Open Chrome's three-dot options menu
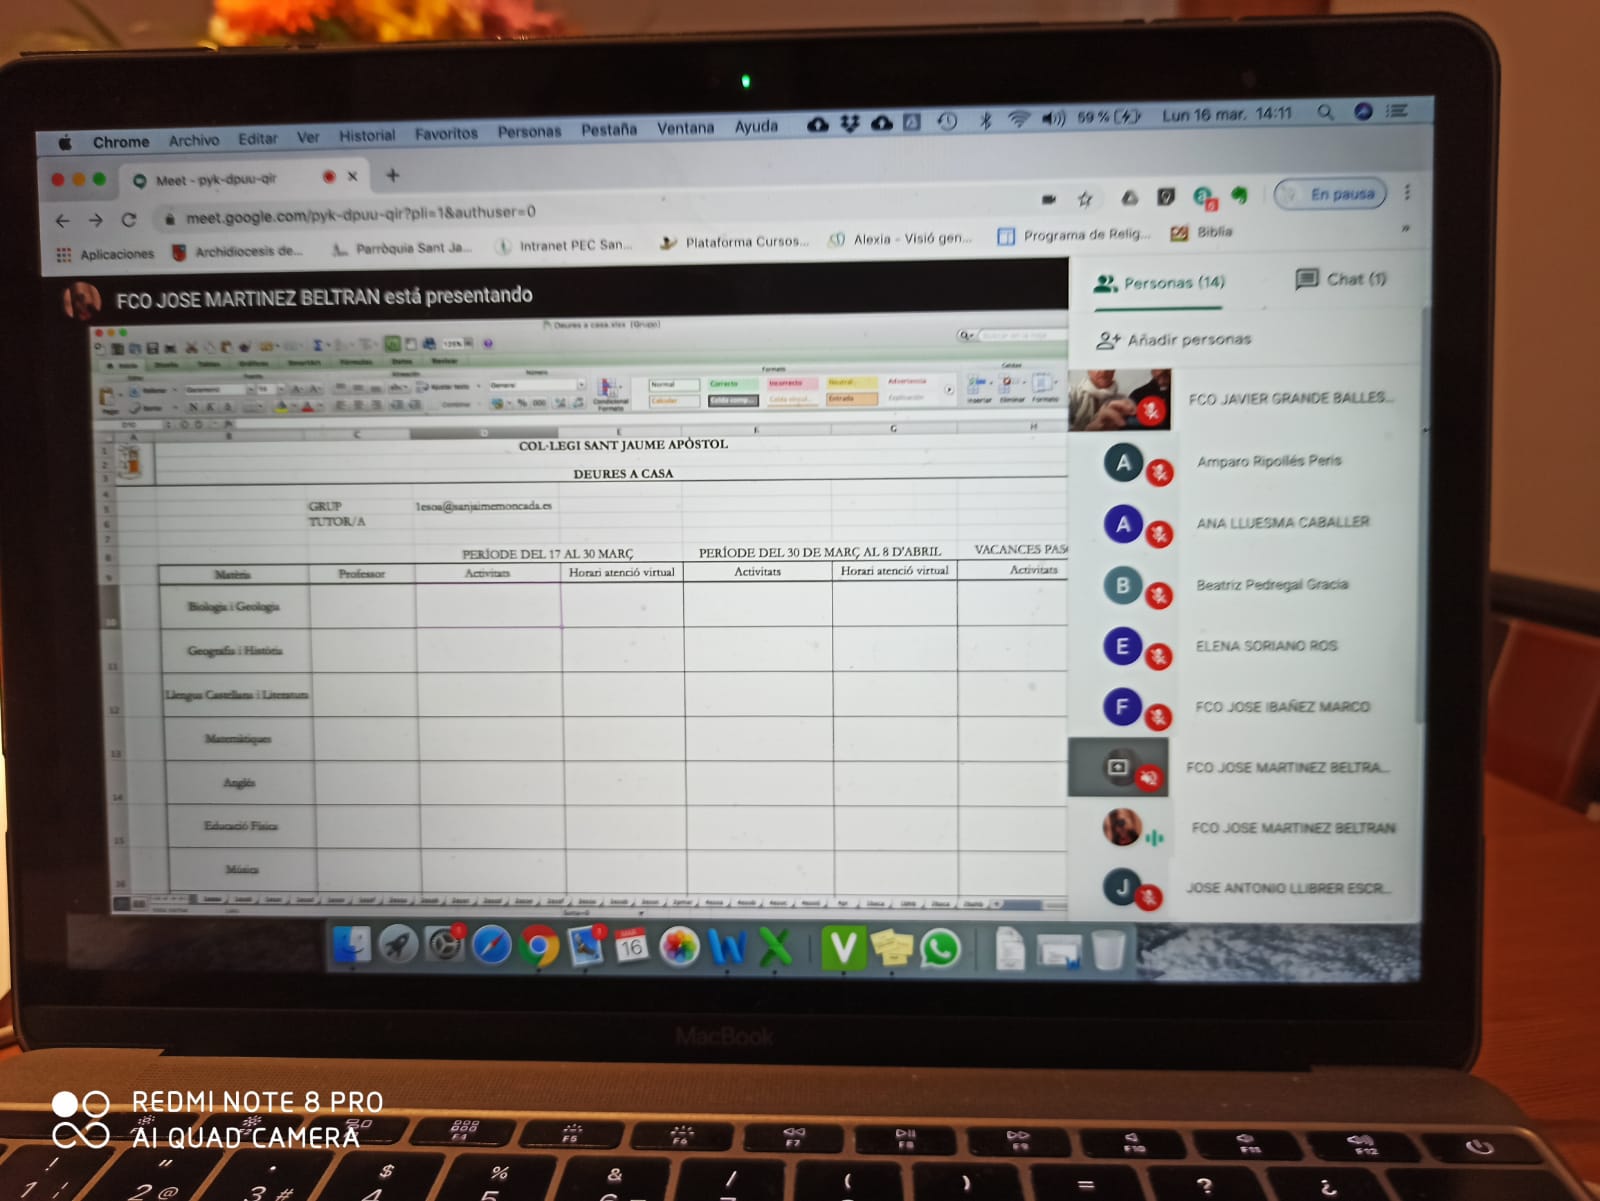Screen dimensions: 1600x1201 click(x=1407, y=192)
